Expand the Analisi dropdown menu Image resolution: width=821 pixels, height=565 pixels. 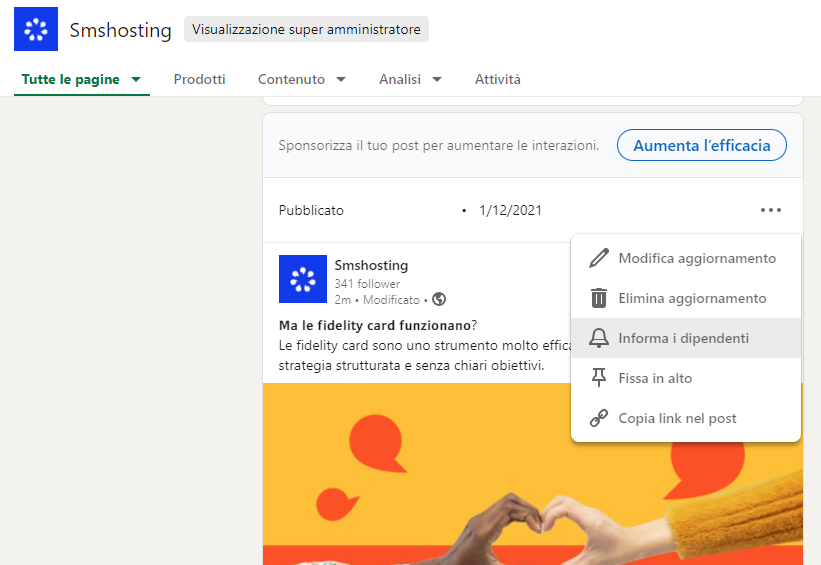437,80
